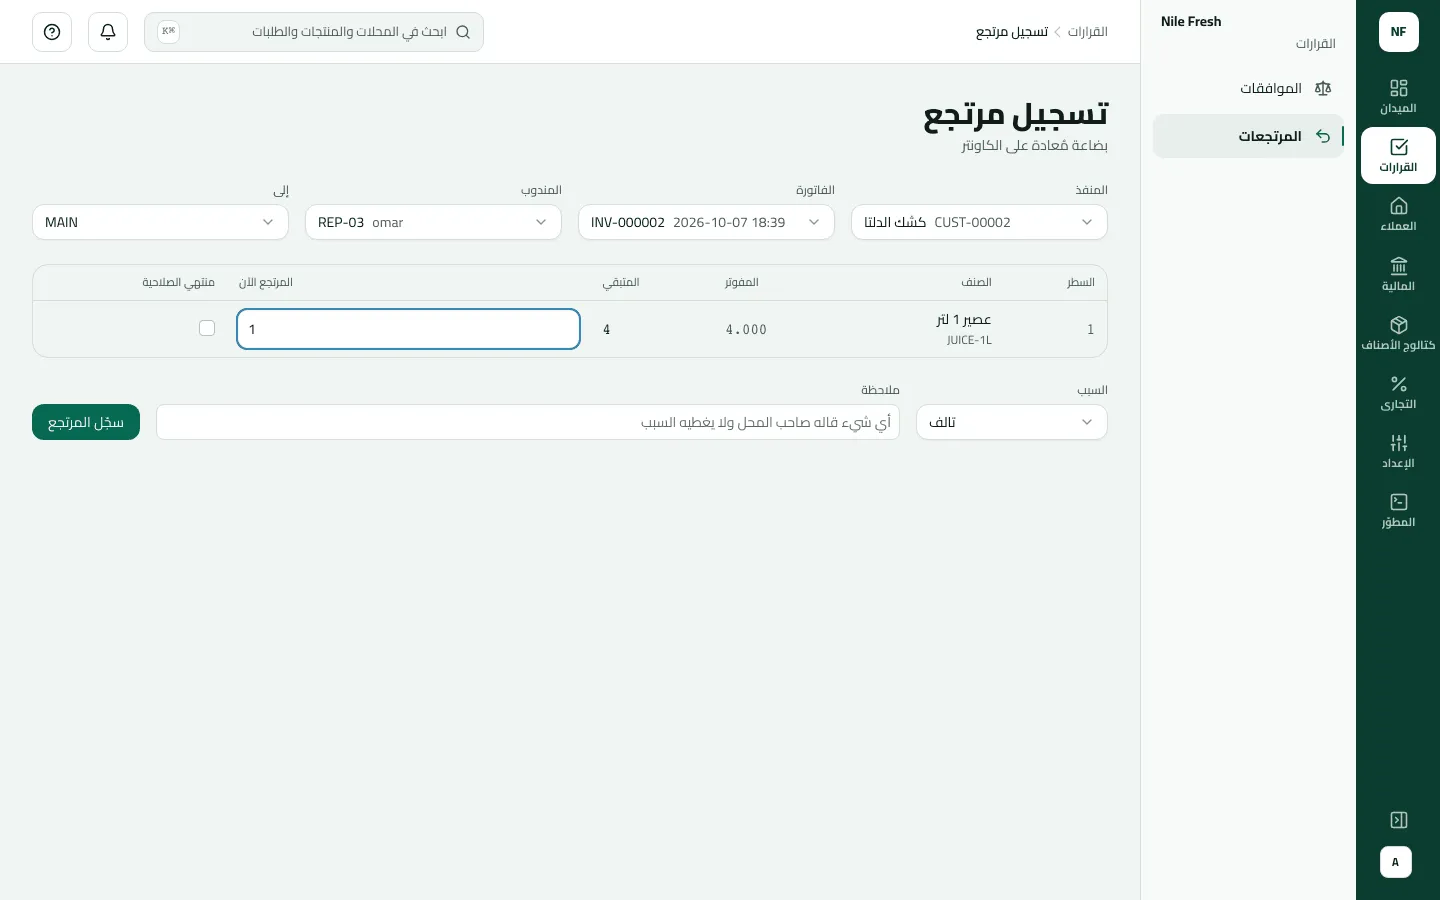The image size is (1440, 900).
Task: Open the الفاتورة invoice dropdown
Action: [x=706, y=222]
